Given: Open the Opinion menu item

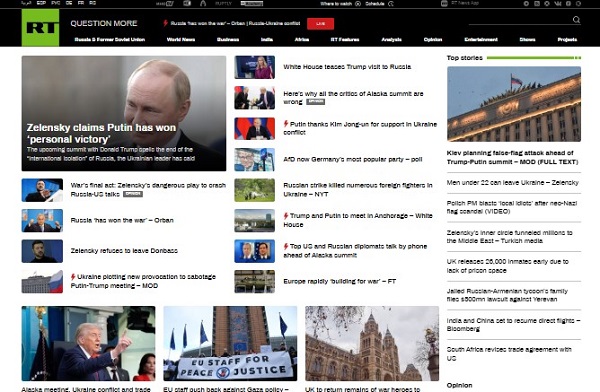Looking at the screenshot, I should 433,39.
